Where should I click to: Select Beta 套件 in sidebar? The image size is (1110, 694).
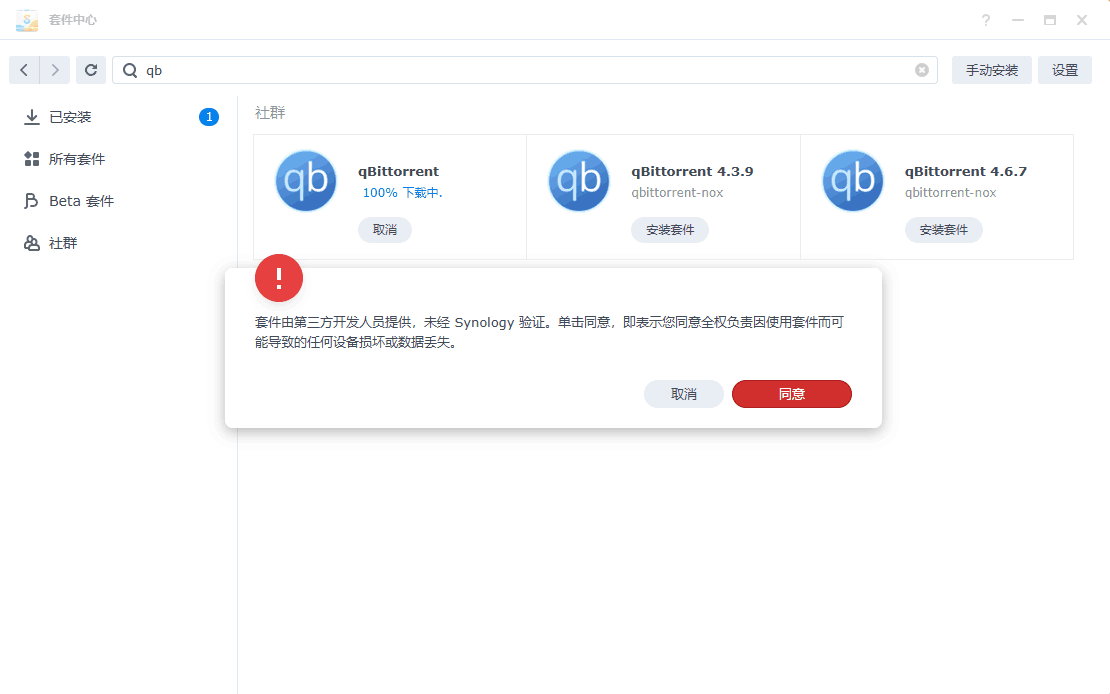(x=119, y=201)
